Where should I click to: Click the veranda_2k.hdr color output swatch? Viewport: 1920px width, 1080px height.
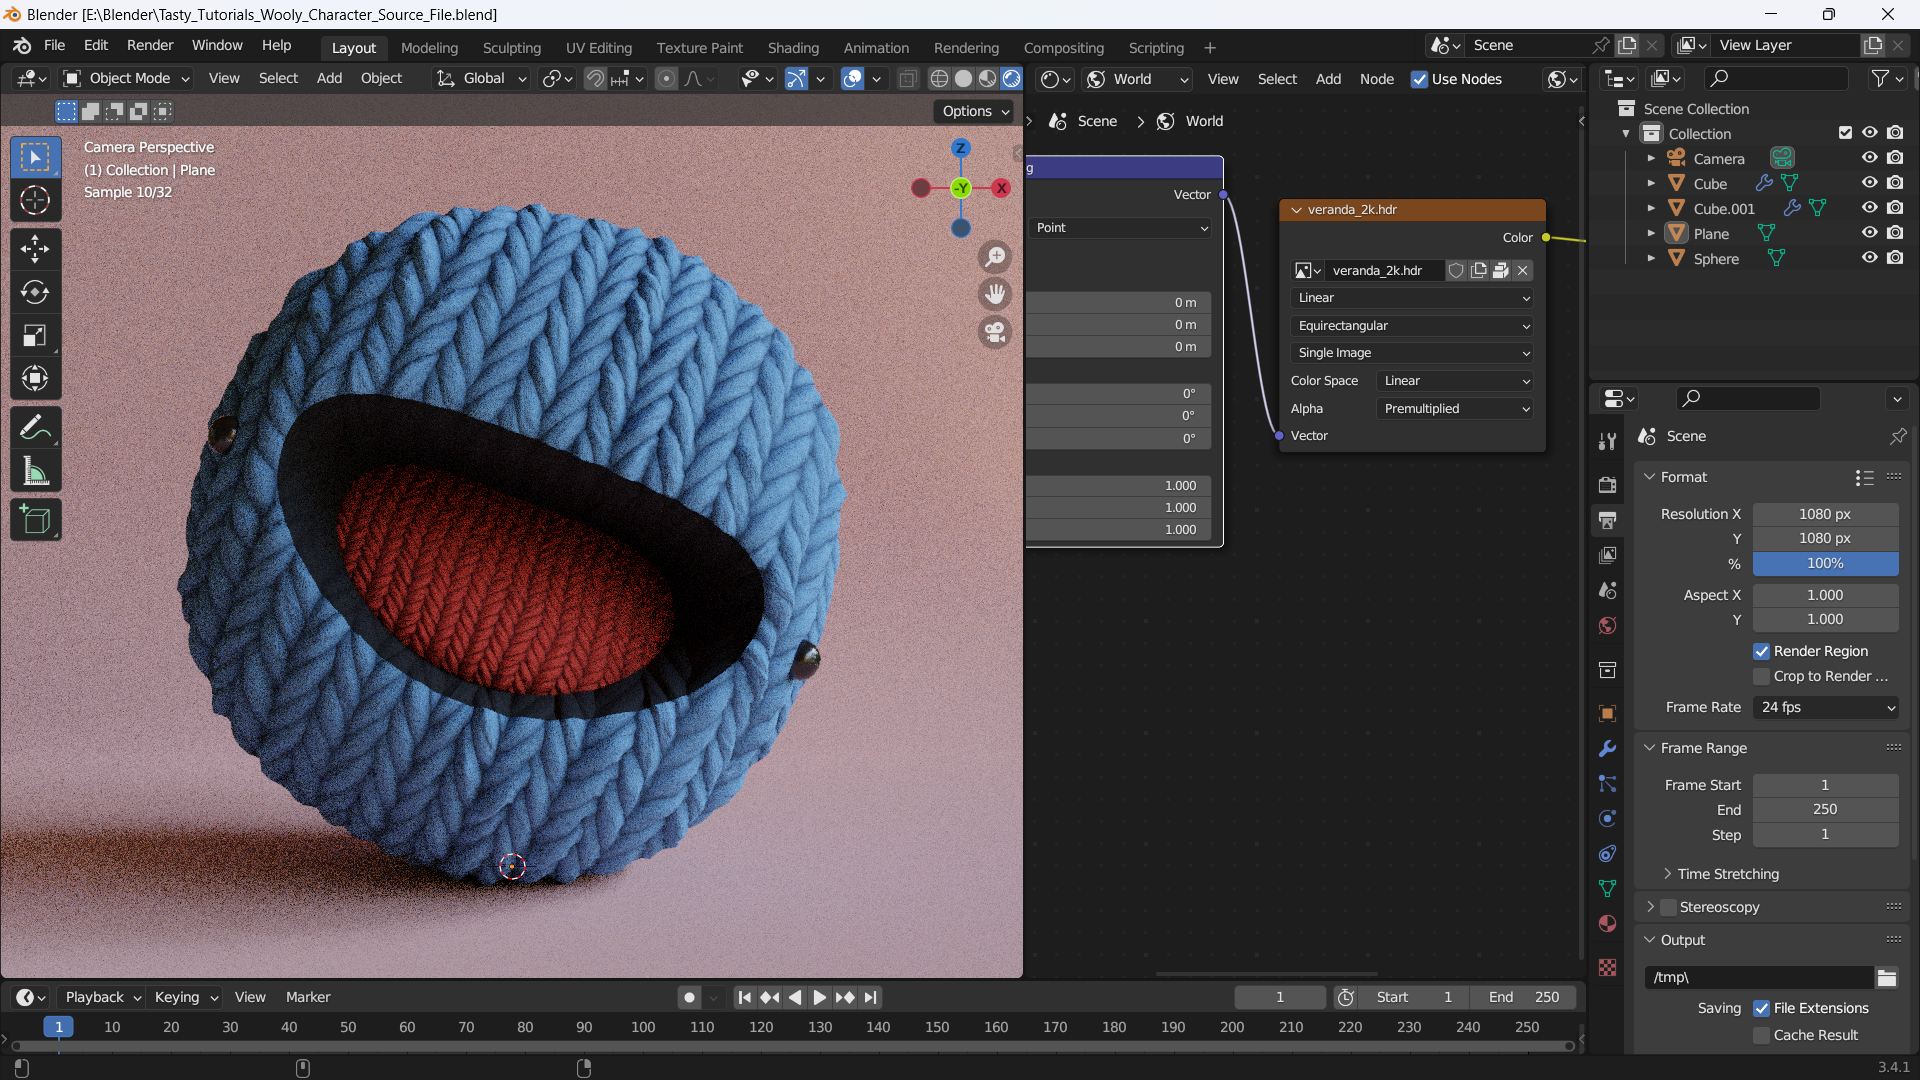pos(1543,236)
